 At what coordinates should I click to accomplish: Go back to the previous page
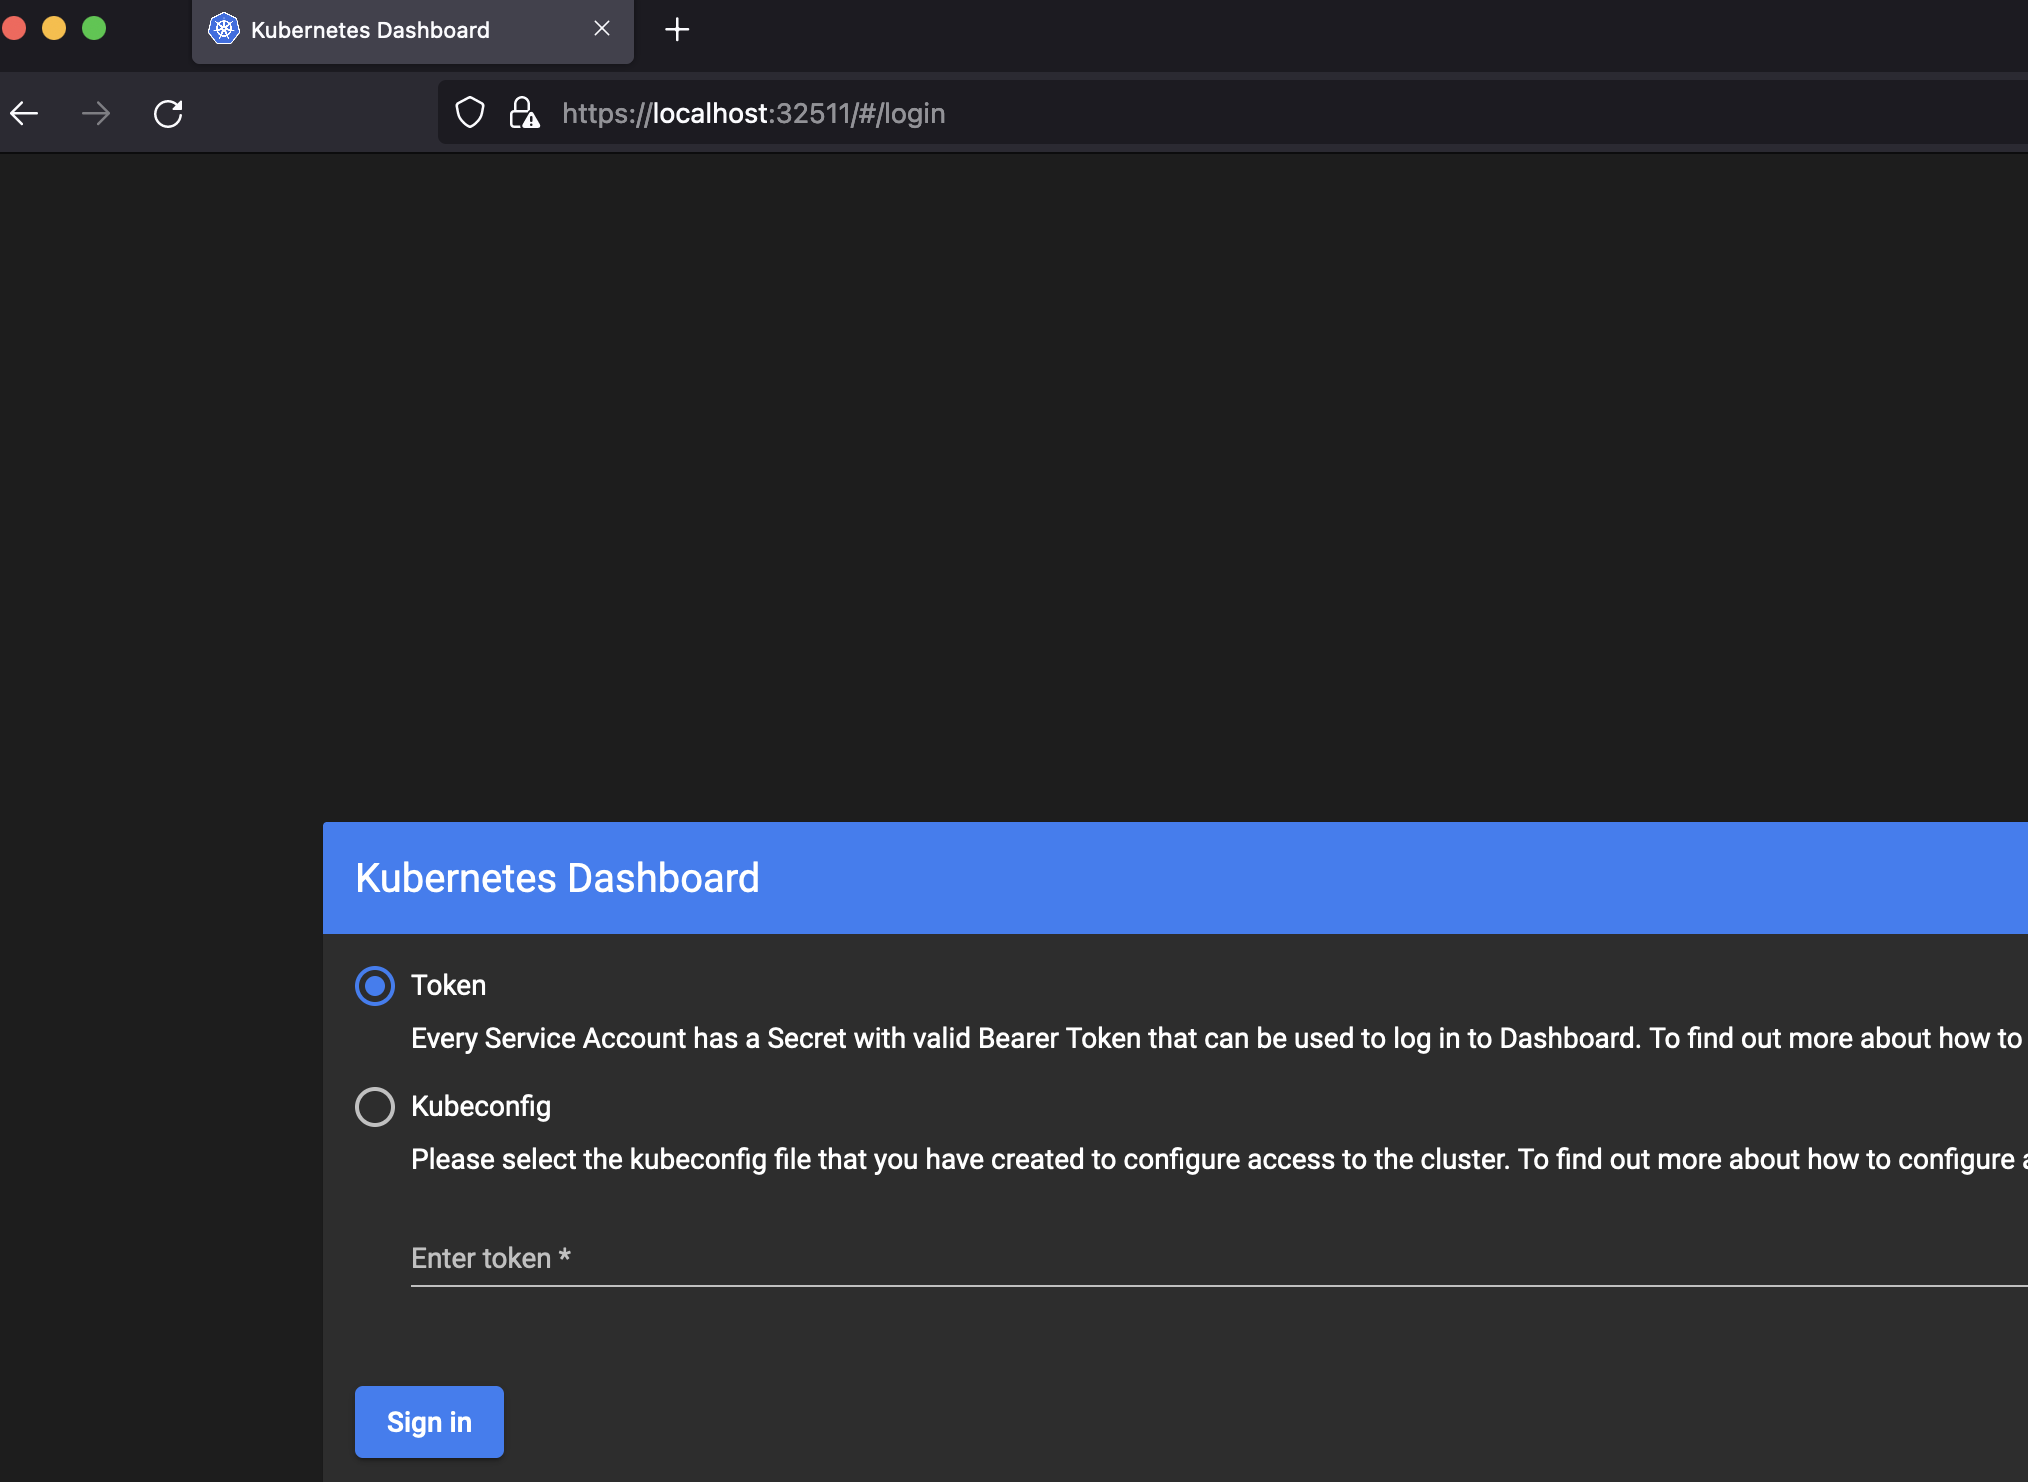(25, 114)
